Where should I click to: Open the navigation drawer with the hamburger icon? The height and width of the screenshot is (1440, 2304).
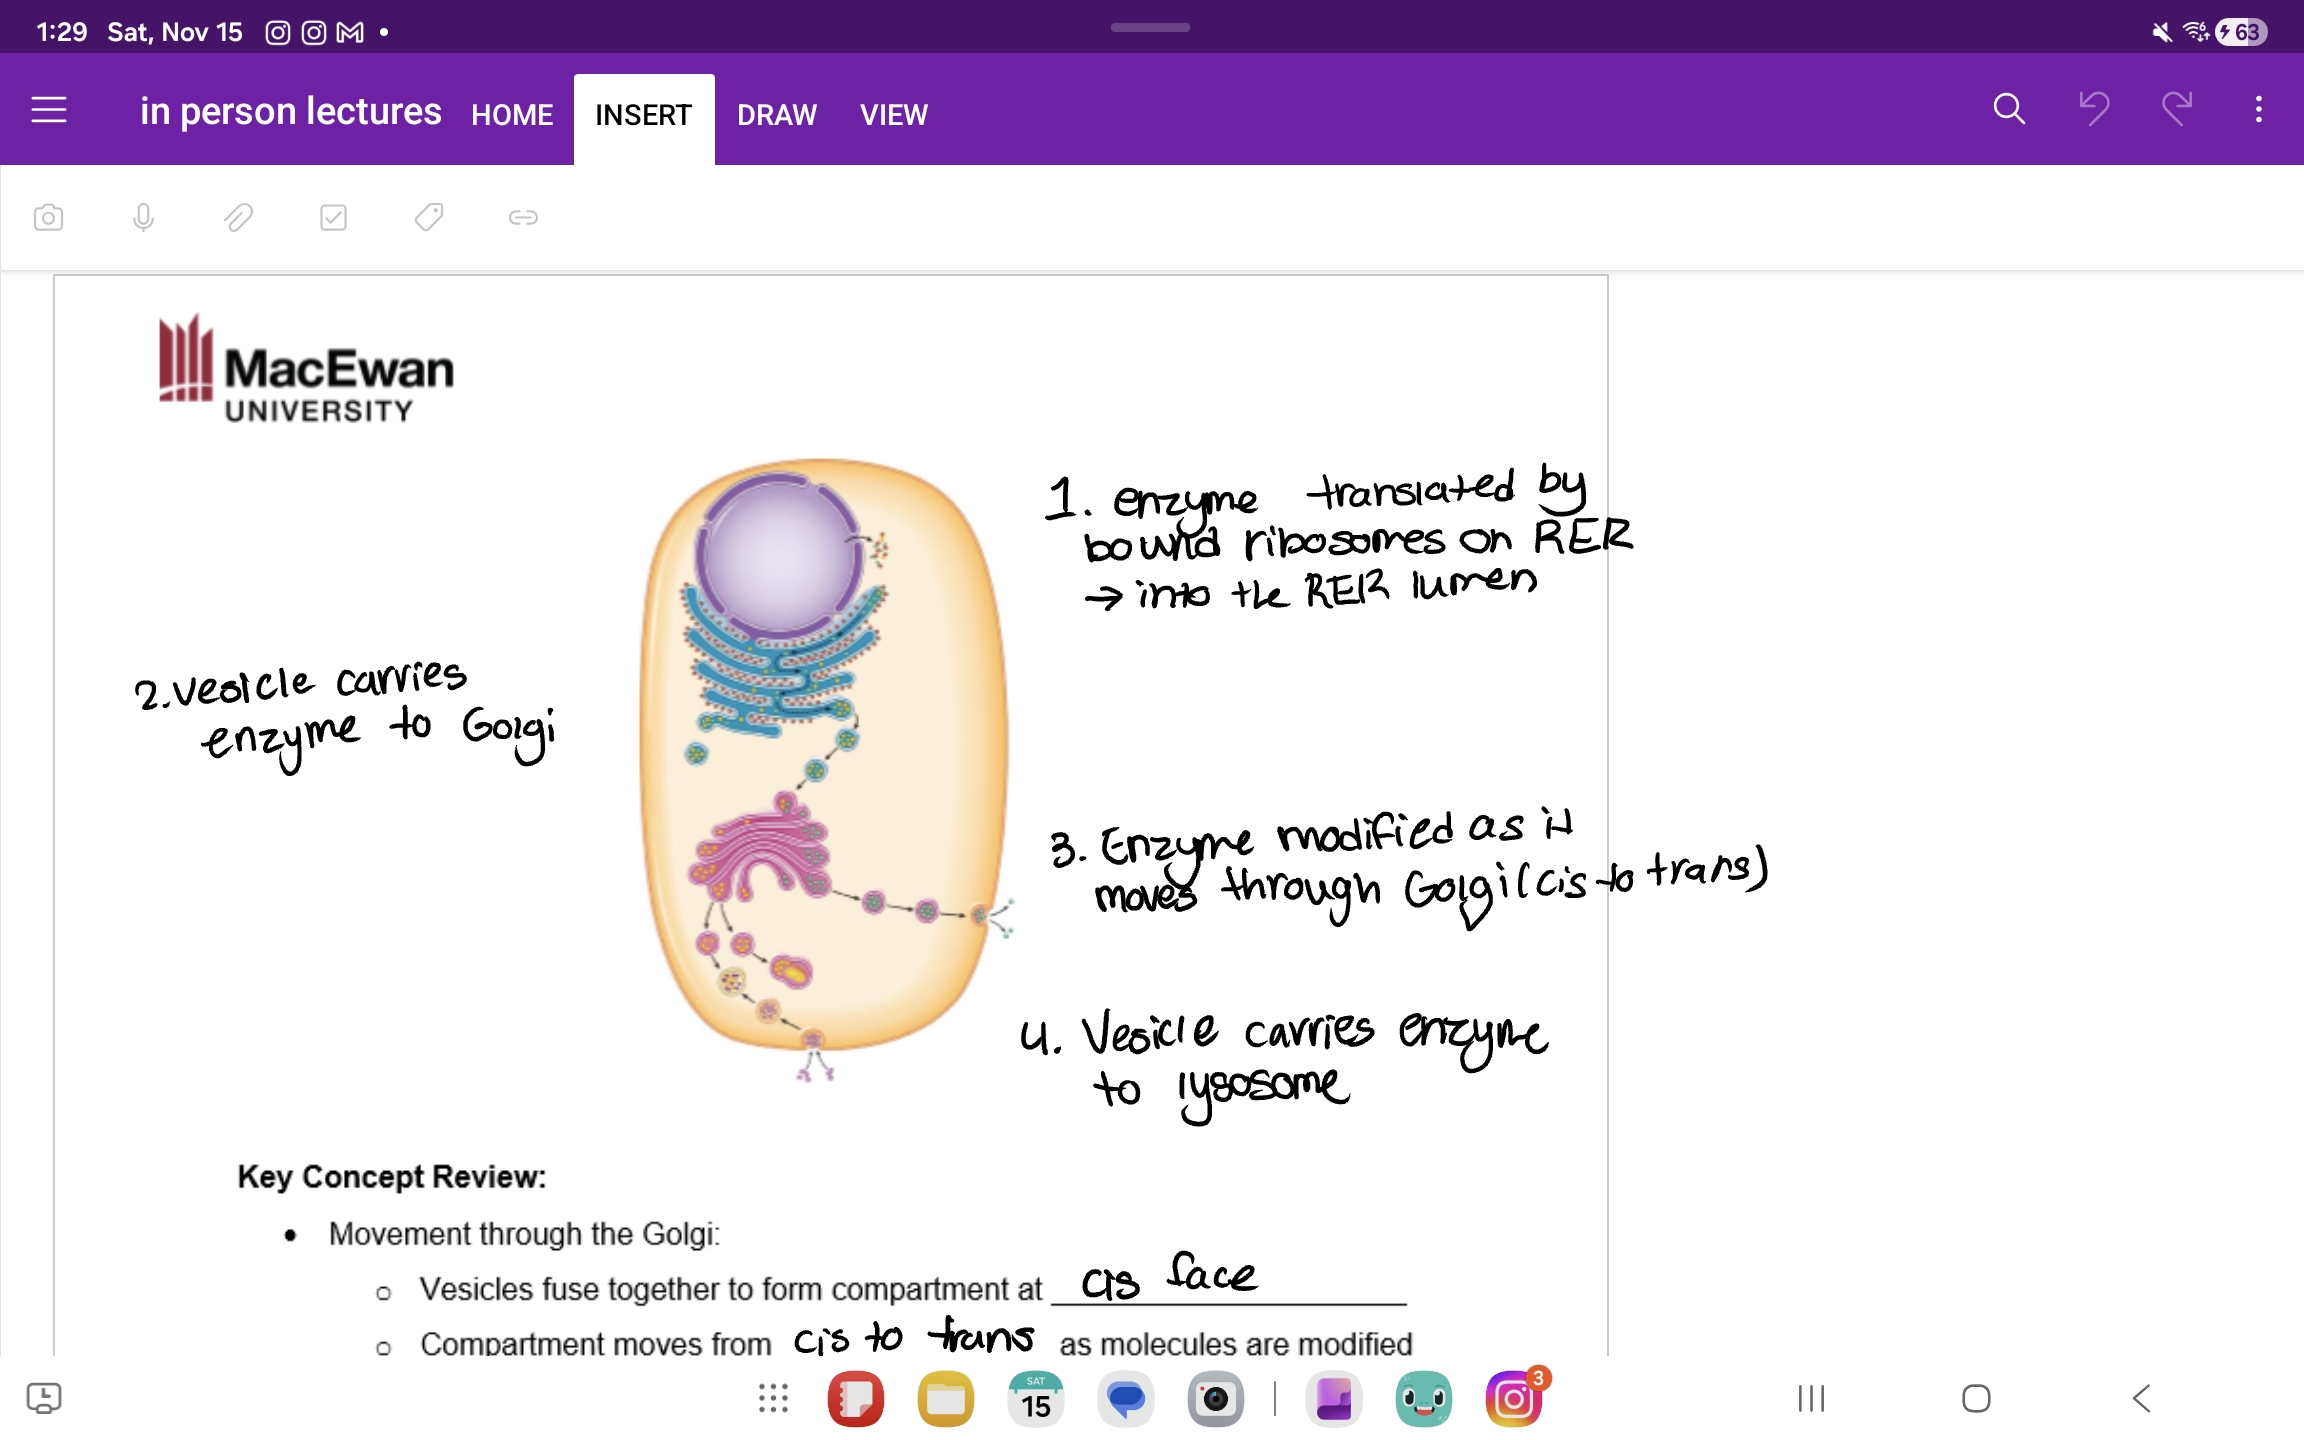[48, 109]
